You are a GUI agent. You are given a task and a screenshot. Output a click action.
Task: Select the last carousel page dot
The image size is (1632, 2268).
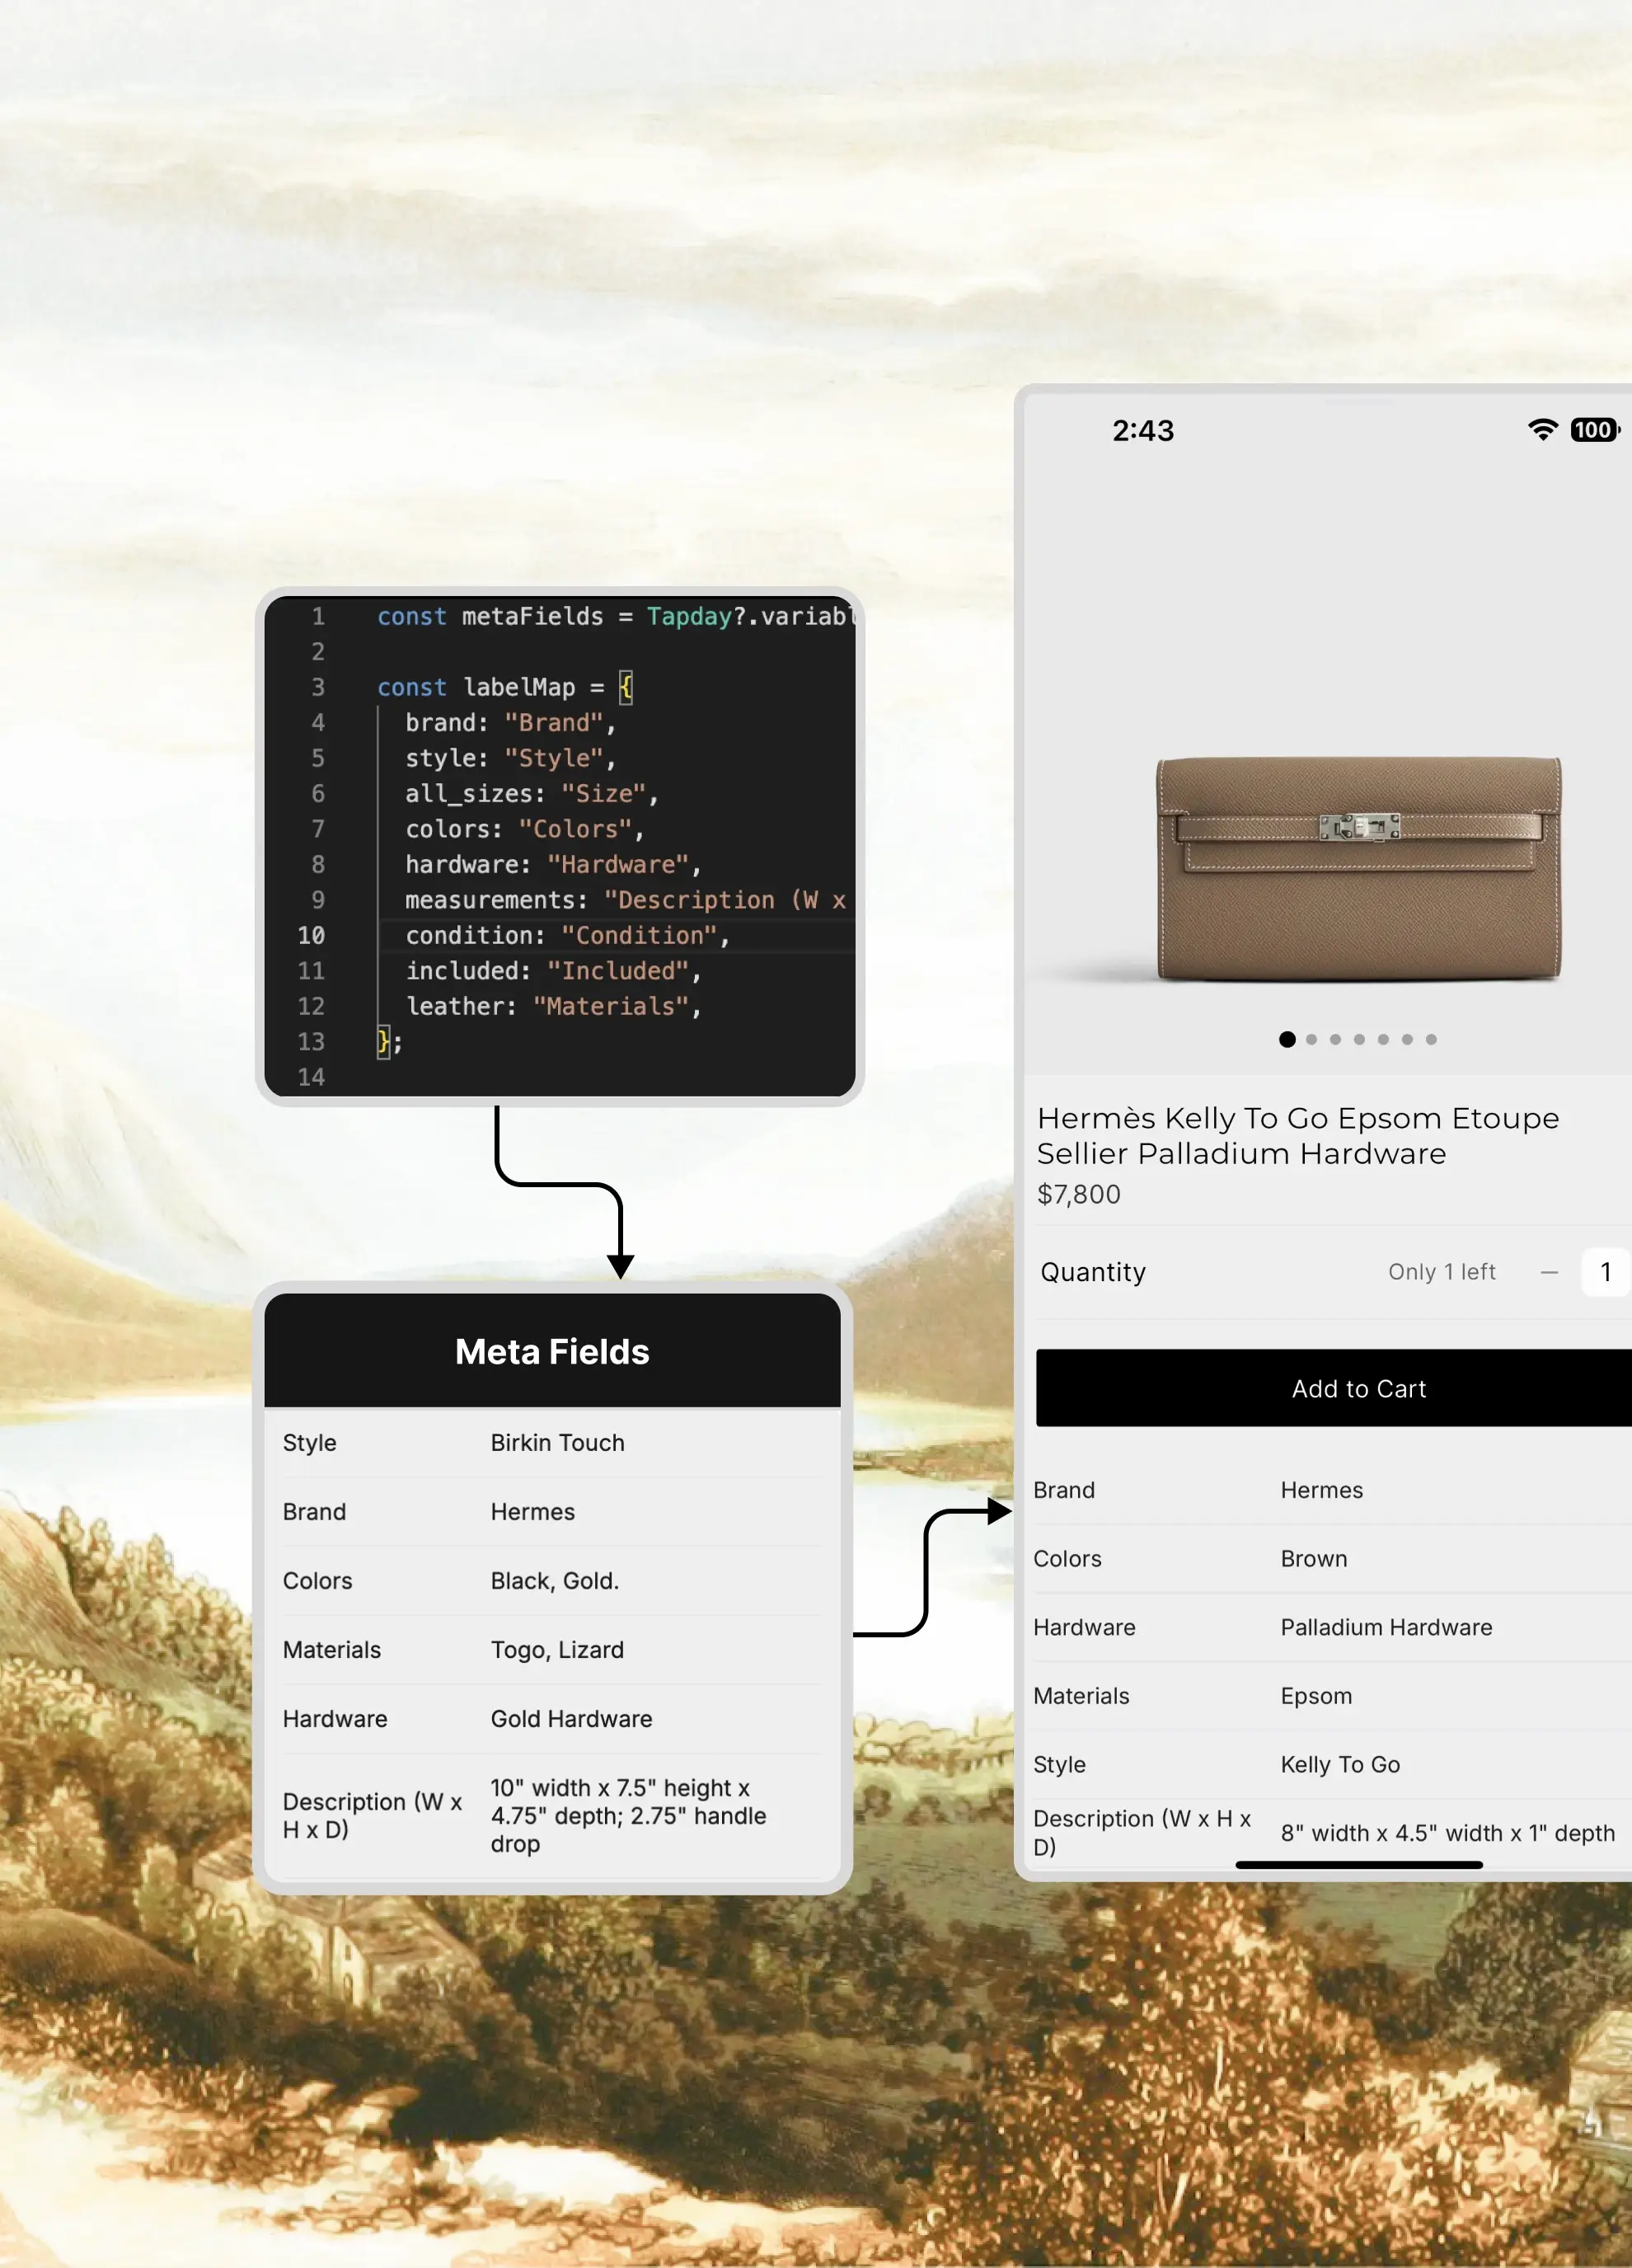point(1431,1040)
